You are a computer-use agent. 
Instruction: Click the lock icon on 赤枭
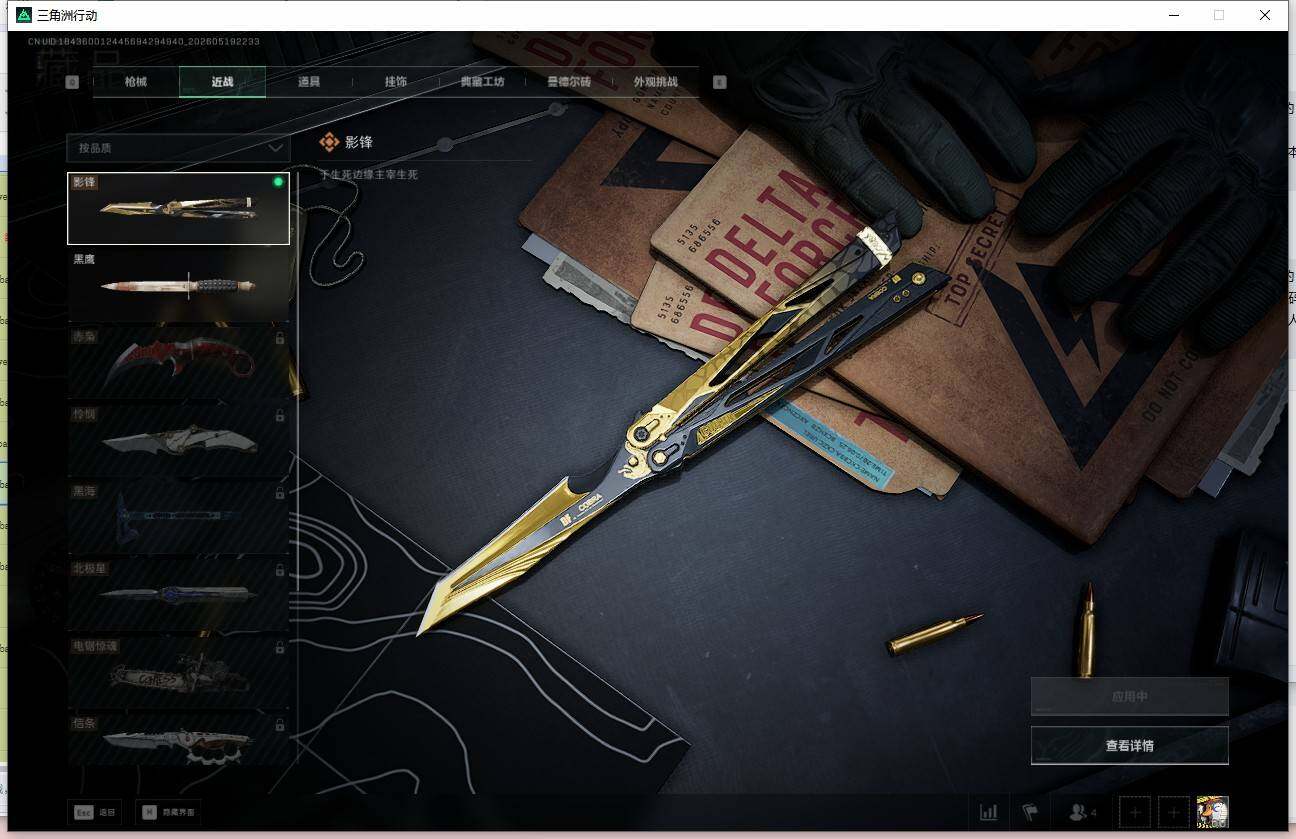pos(280,338)
